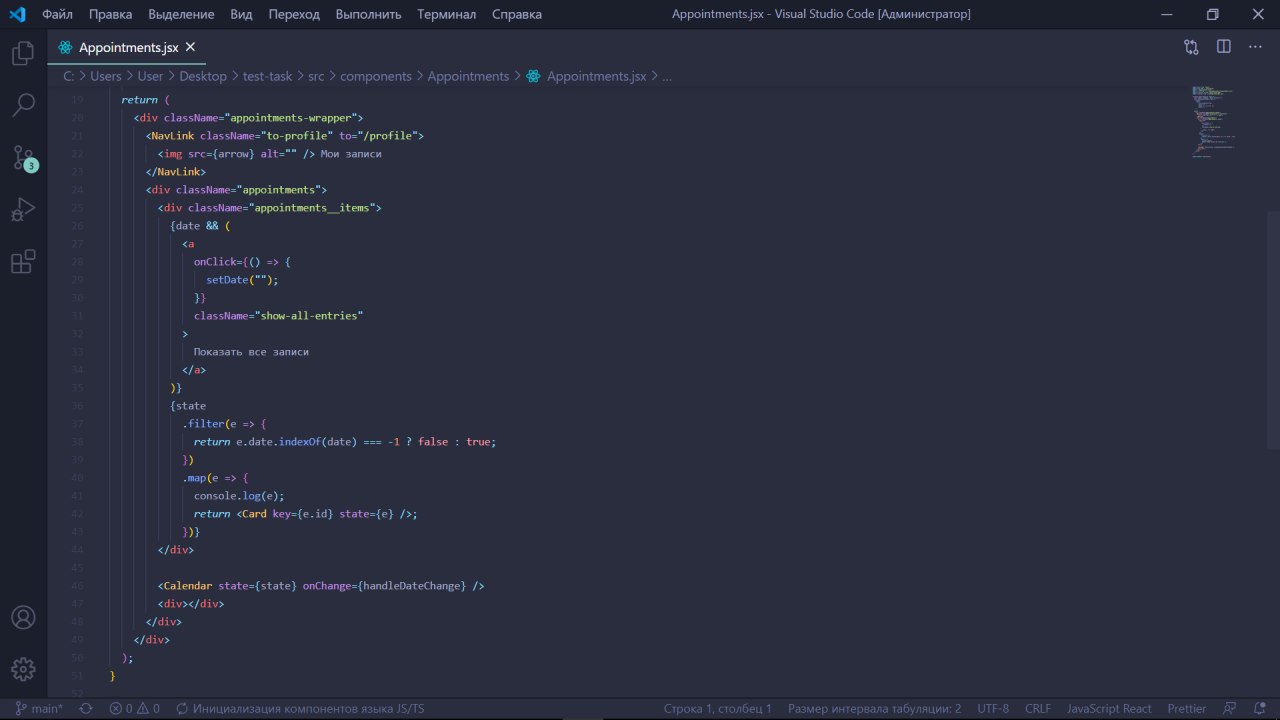Open Source Control with 3 pending changes
The width and height of the screenshot is (1280, 720).
pyautogui.click(x=23, y=158)
